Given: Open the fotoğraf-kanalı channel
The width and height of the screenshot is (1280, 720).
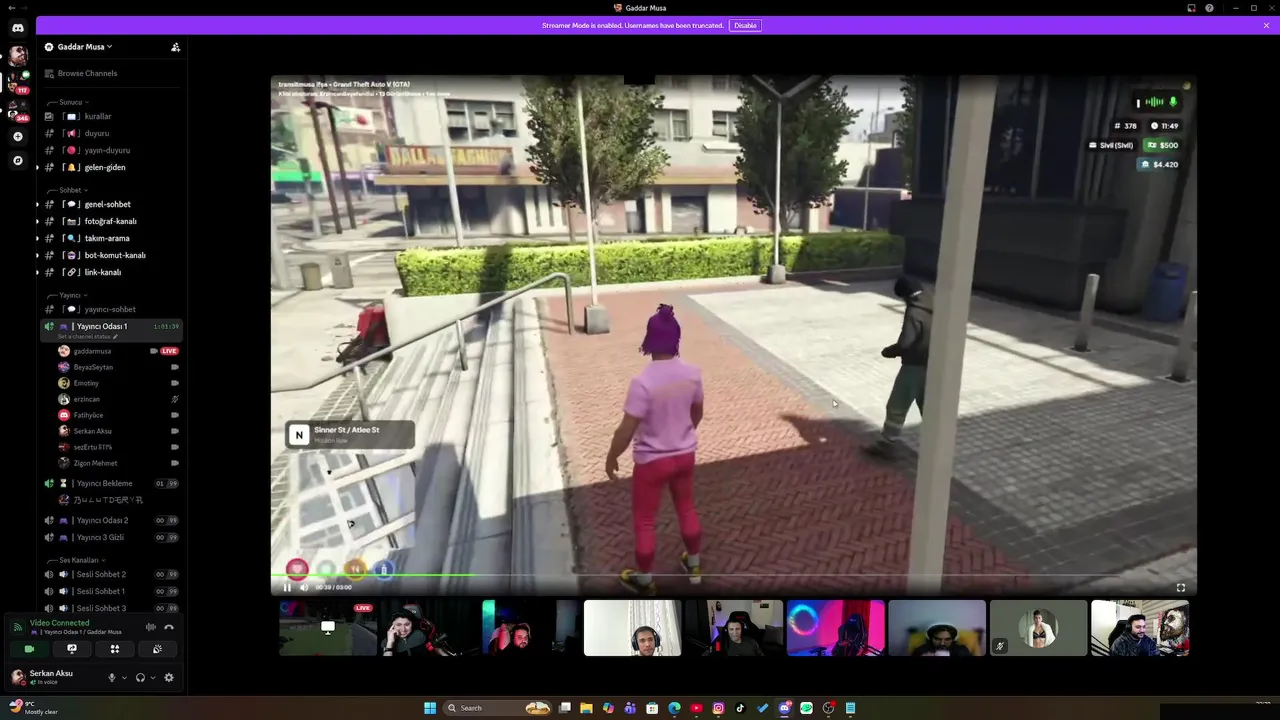Looking at the screenshot, I should 110,221.
